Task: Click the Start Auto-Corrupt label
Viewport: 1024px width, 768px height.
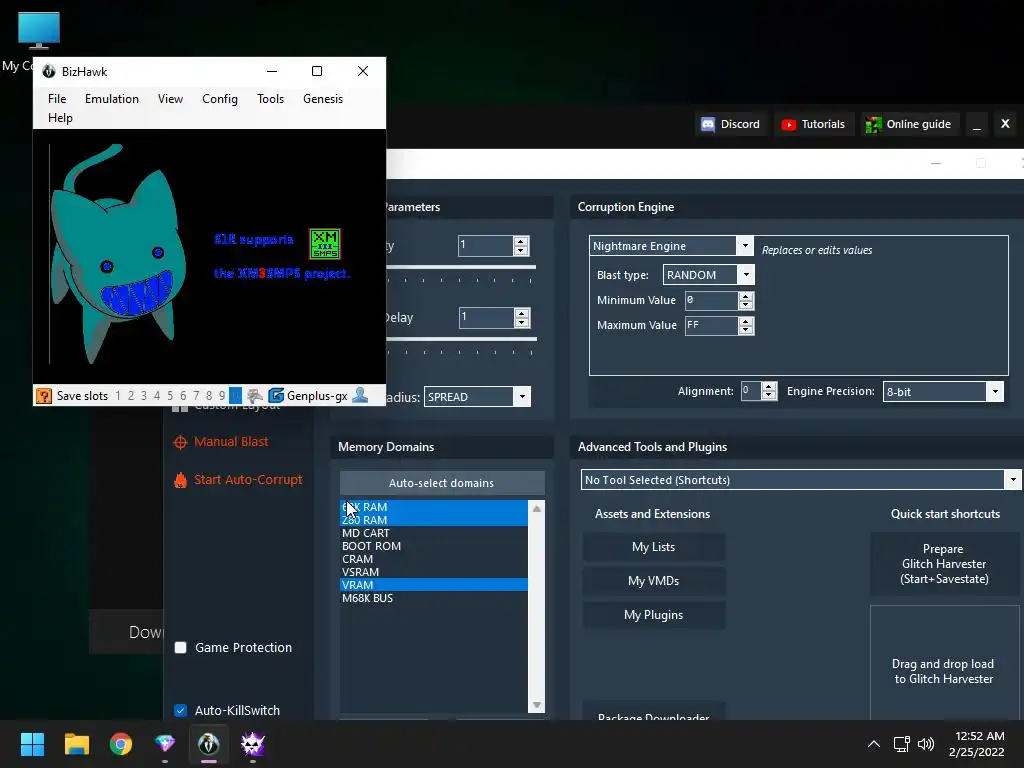Action: [x=248, y=479]
